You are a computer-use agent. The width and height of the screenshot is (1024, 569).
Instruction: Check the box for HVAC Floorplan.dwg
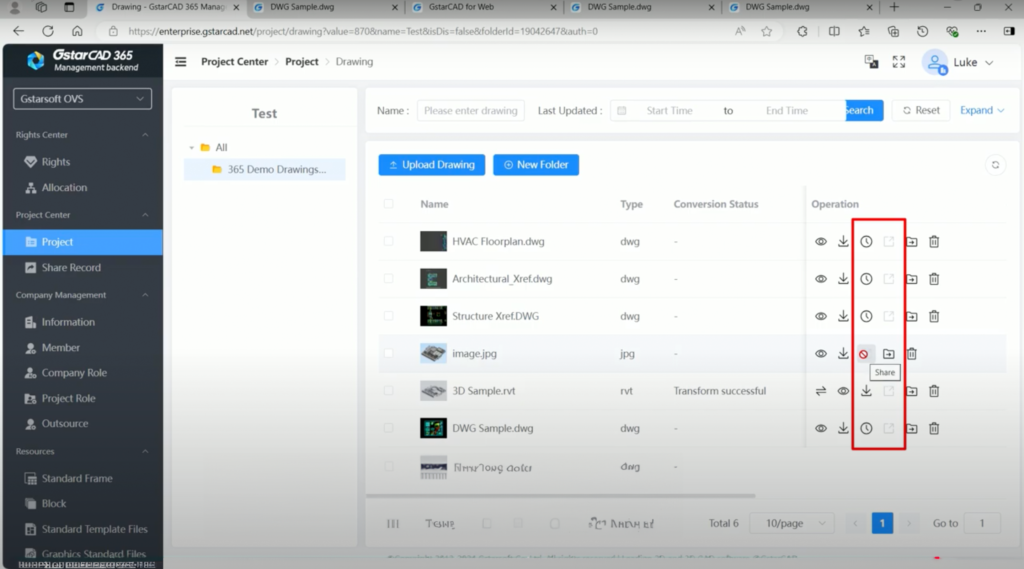(x=388, y=241)
